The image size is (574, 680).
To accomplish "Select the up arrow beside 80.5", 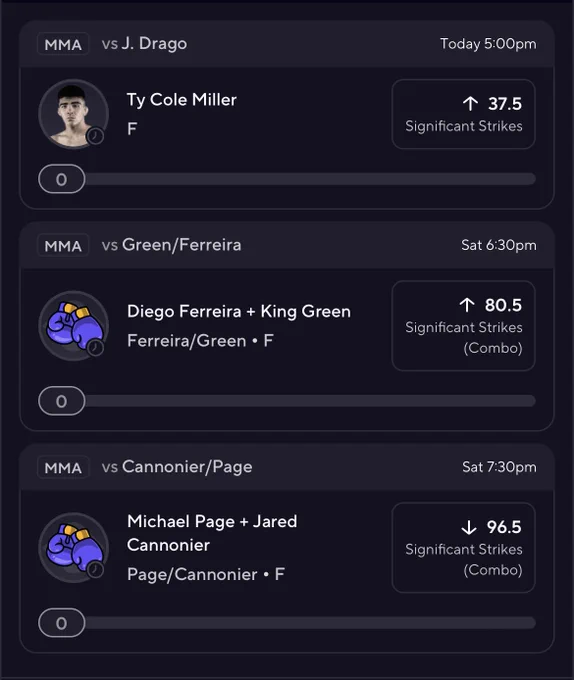I will pos(467,305).
